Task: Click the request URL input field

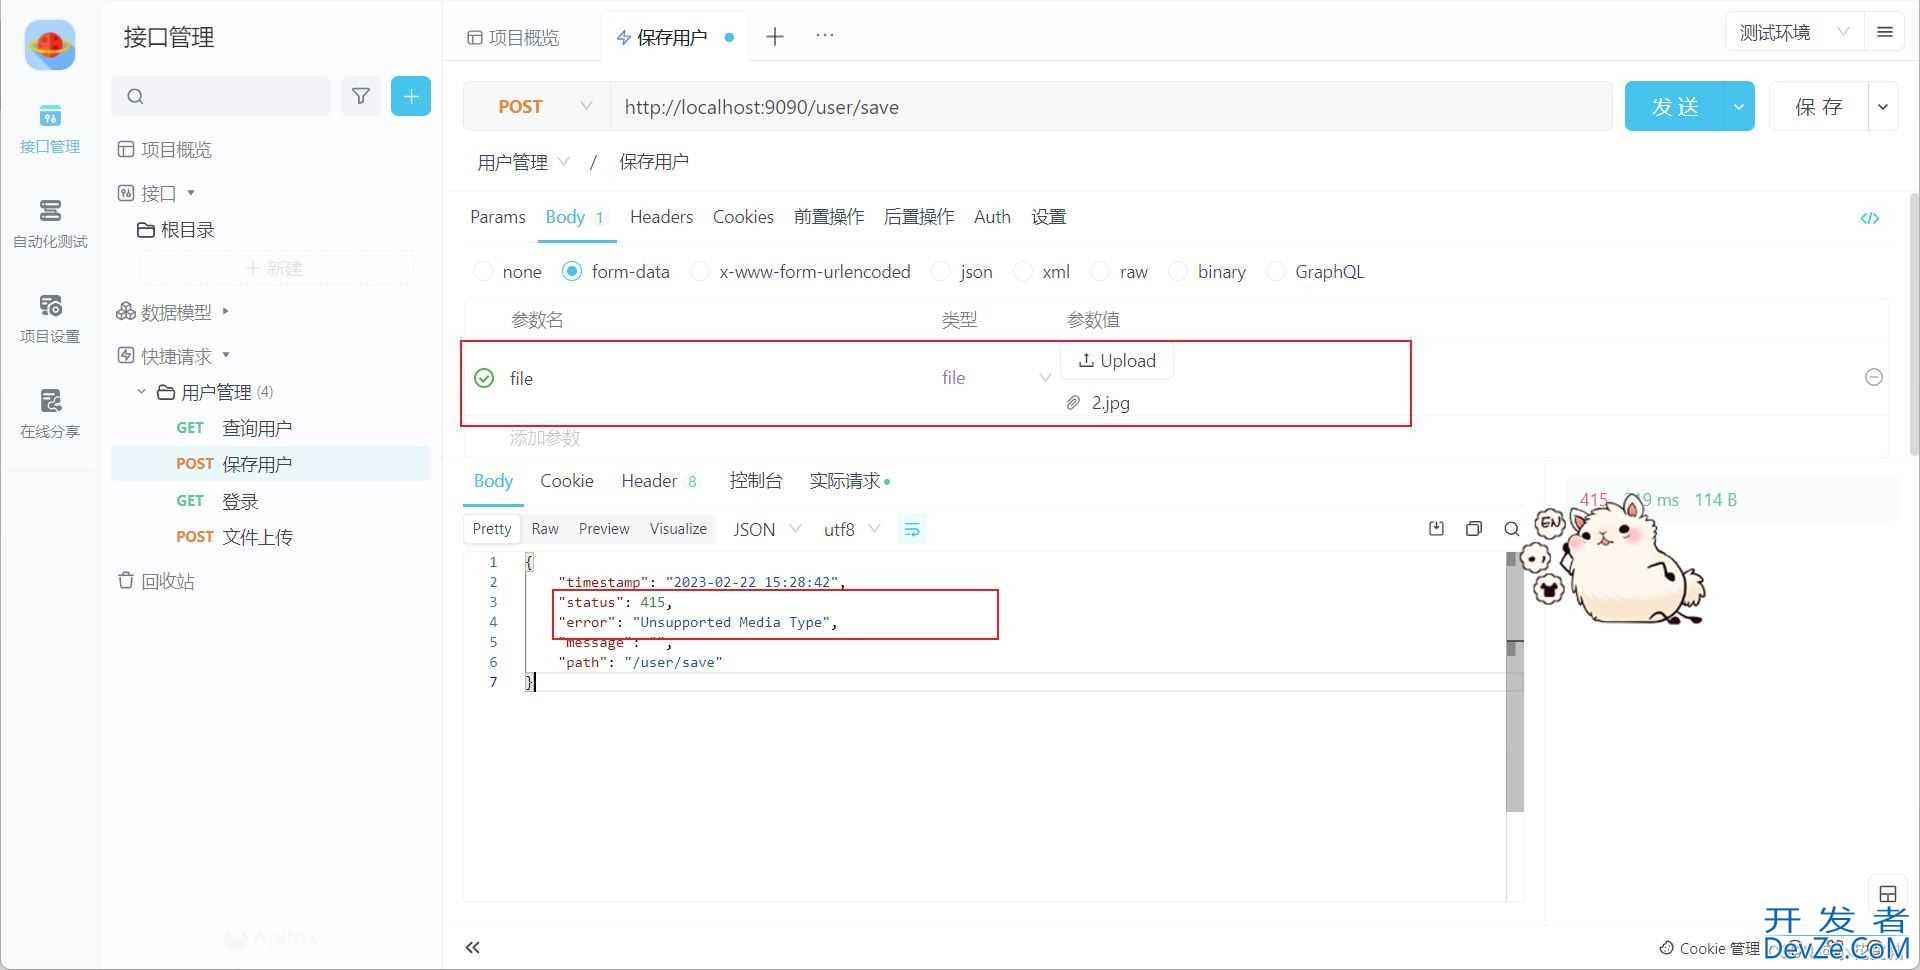Action: point(1111,106)
